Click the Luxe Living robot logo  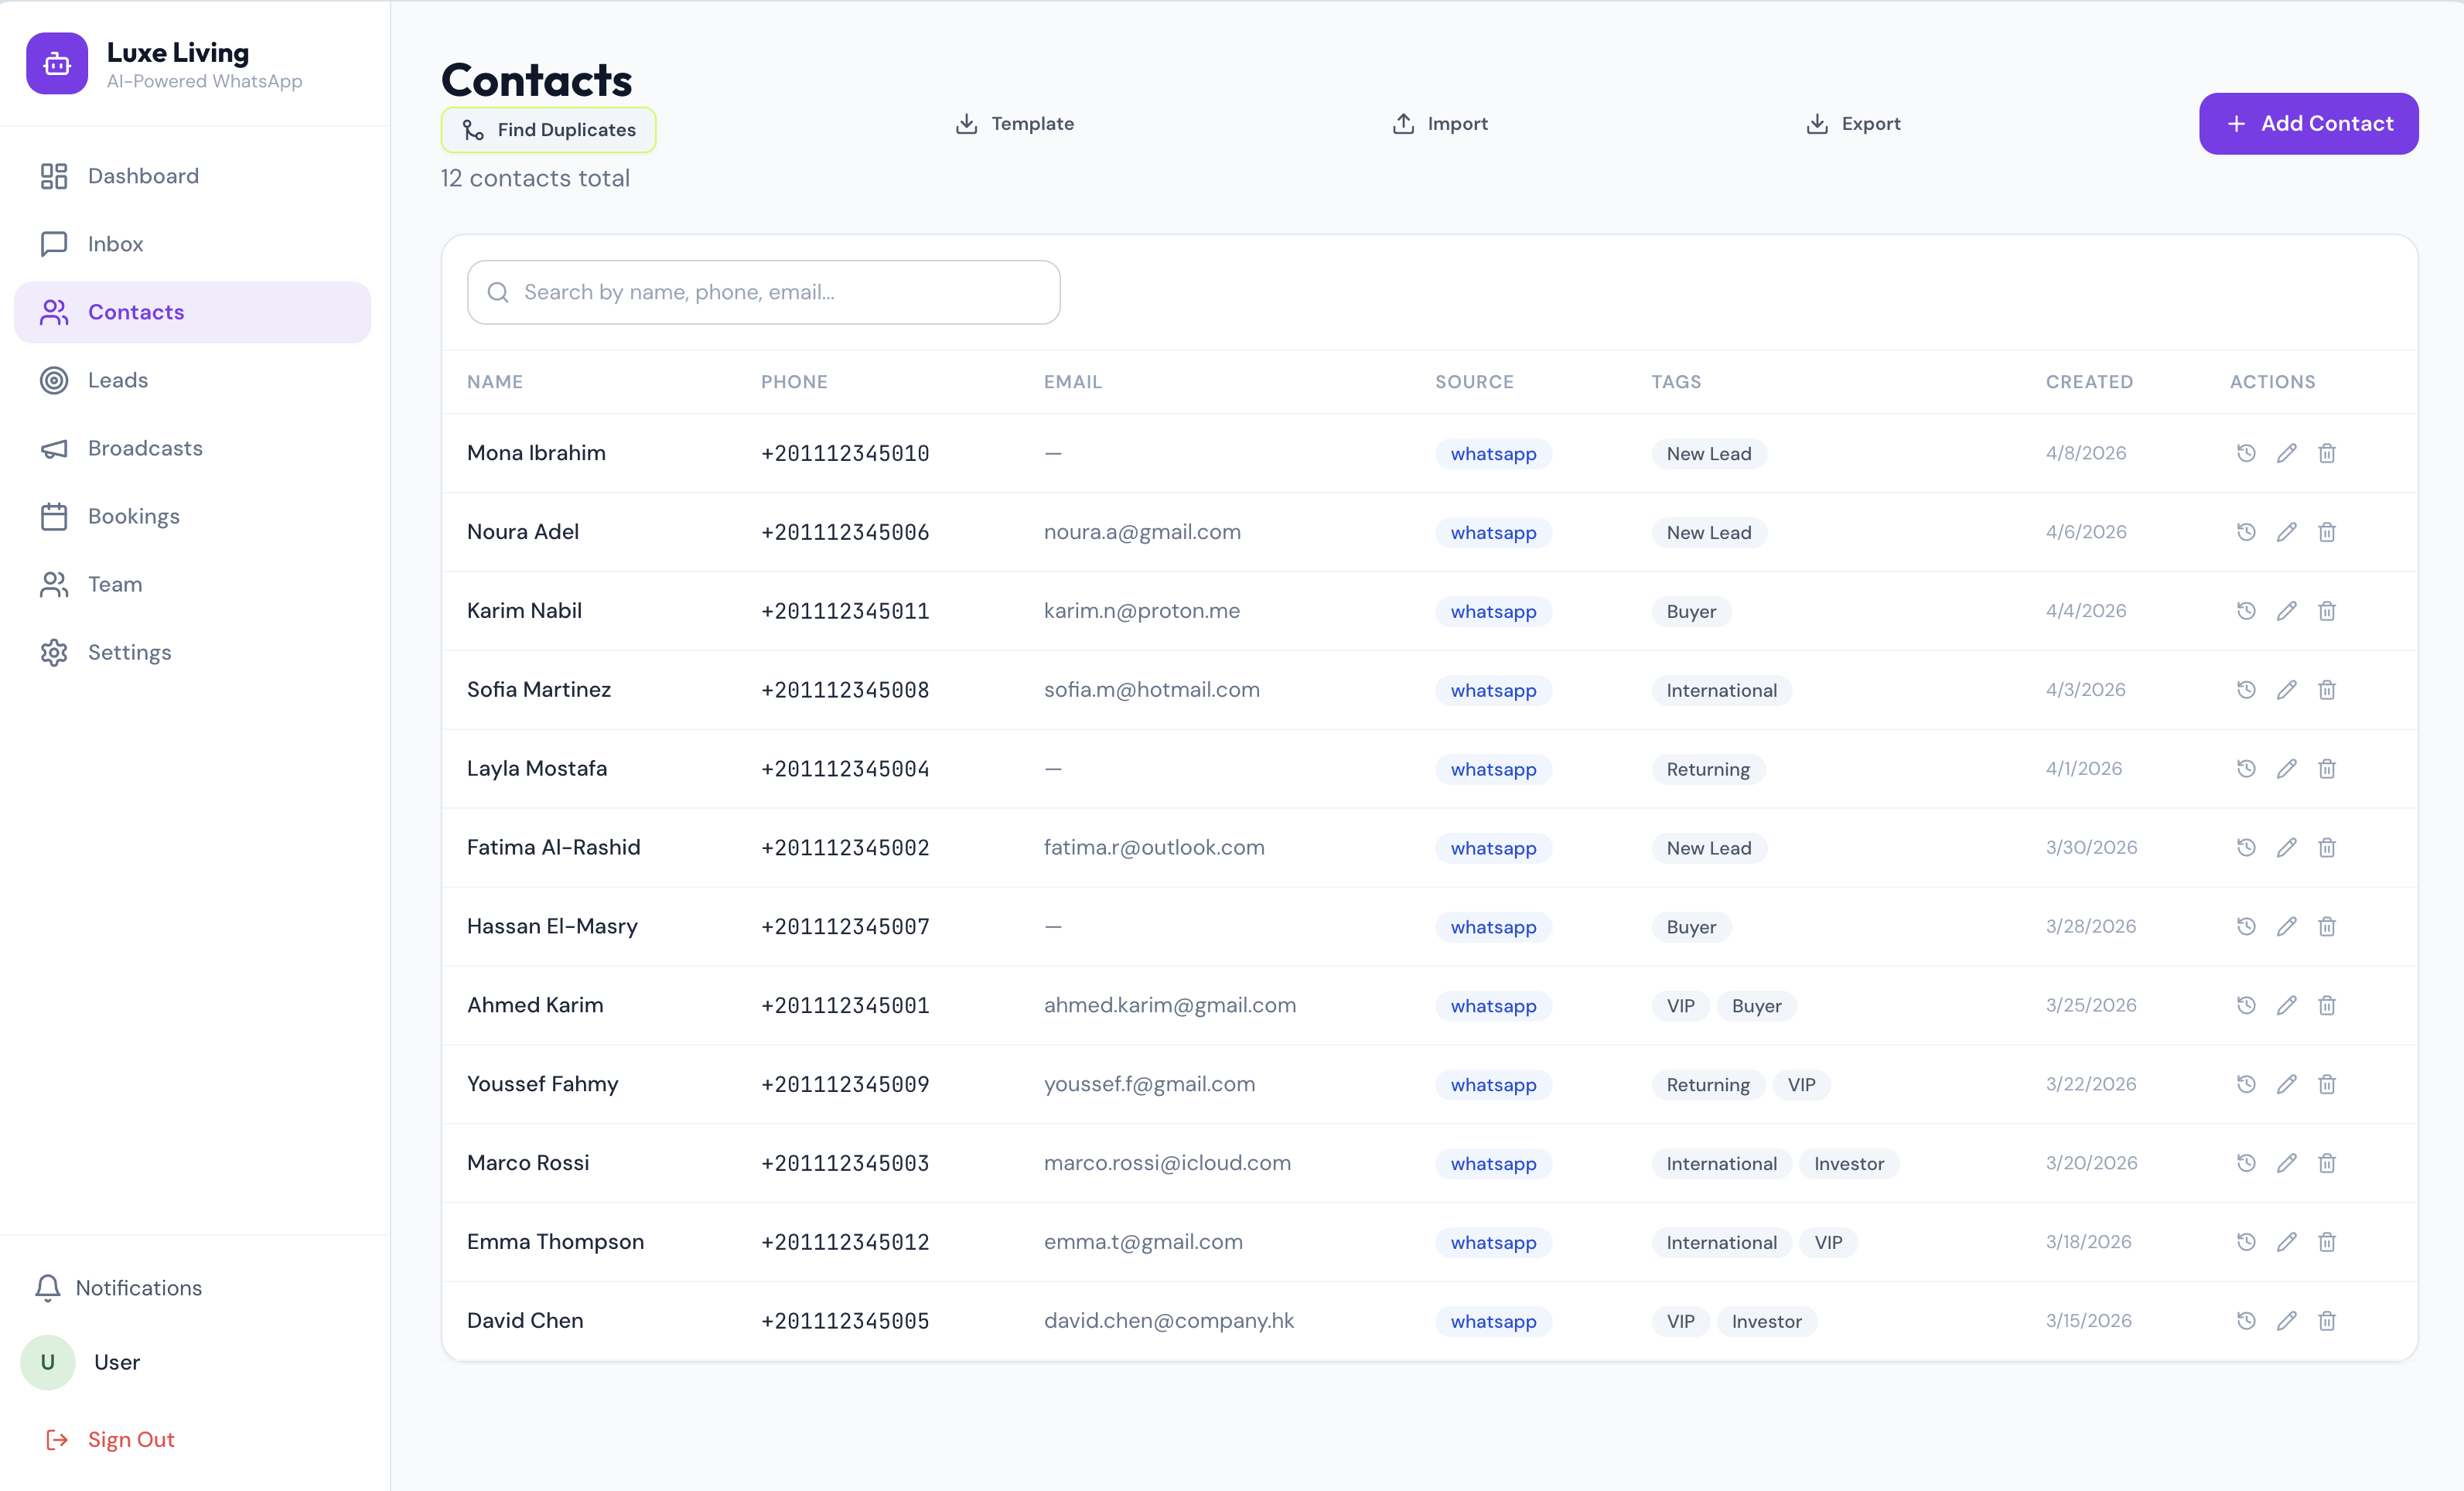[x=57, y=63]
